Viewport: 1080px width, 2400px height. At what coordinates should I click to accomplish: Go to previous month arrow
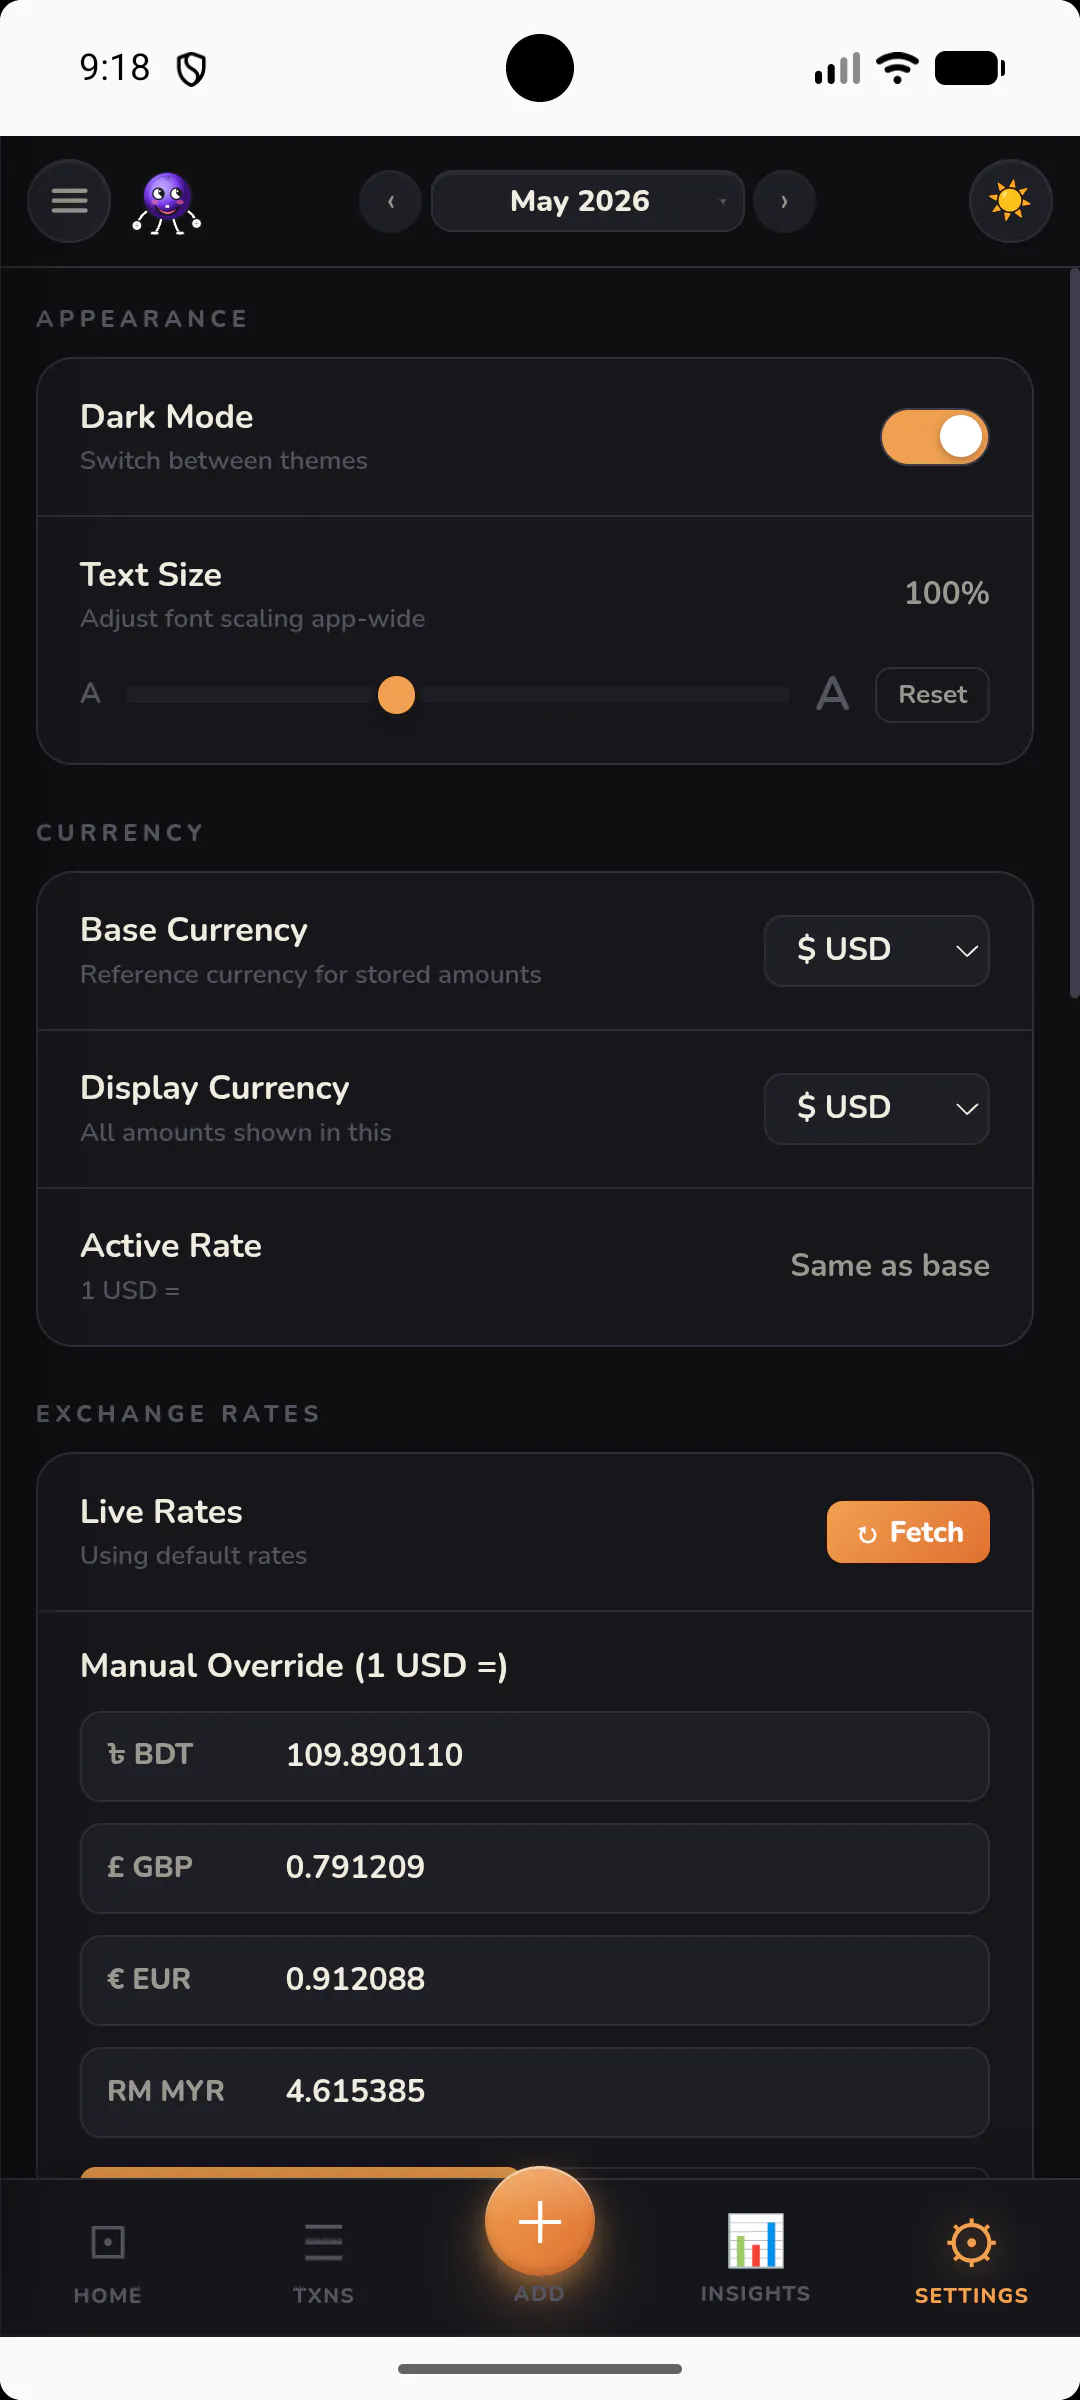390,201
